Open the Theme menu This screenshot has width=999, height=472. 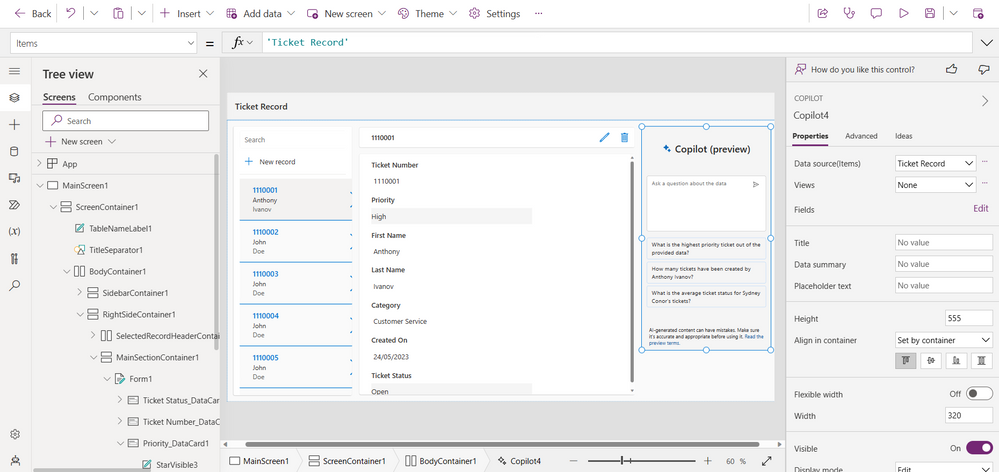pyautogui.click(x=427, y=13)
